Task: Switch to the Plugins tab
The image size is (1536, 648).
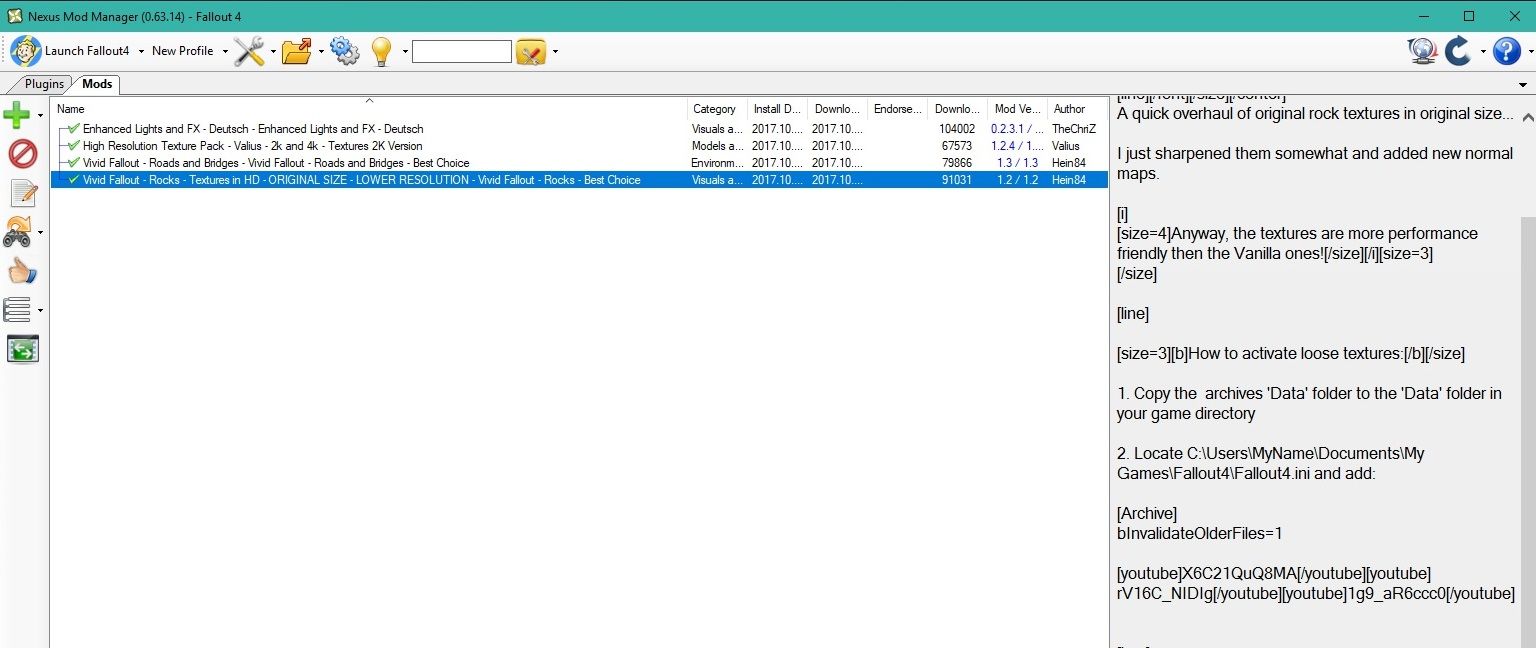Action: [44, 84]
